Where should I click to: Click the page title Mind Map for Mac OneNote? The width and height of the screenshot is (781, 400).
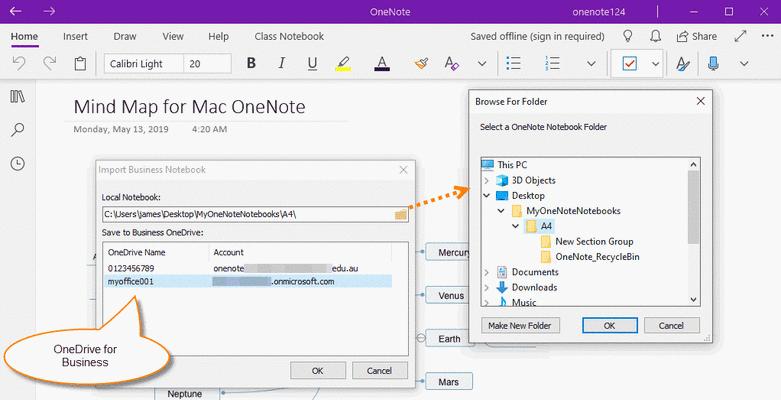pos(189,107)
